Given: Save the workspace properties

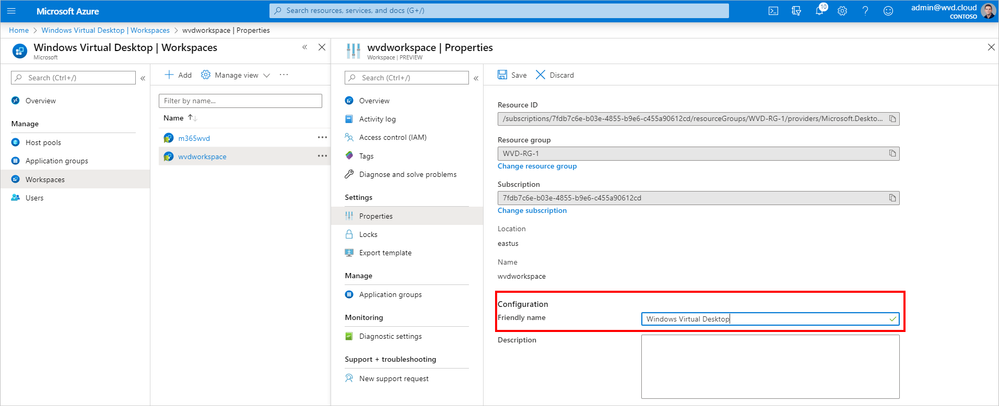Looking at the screenshot, I should coord(512,75).
